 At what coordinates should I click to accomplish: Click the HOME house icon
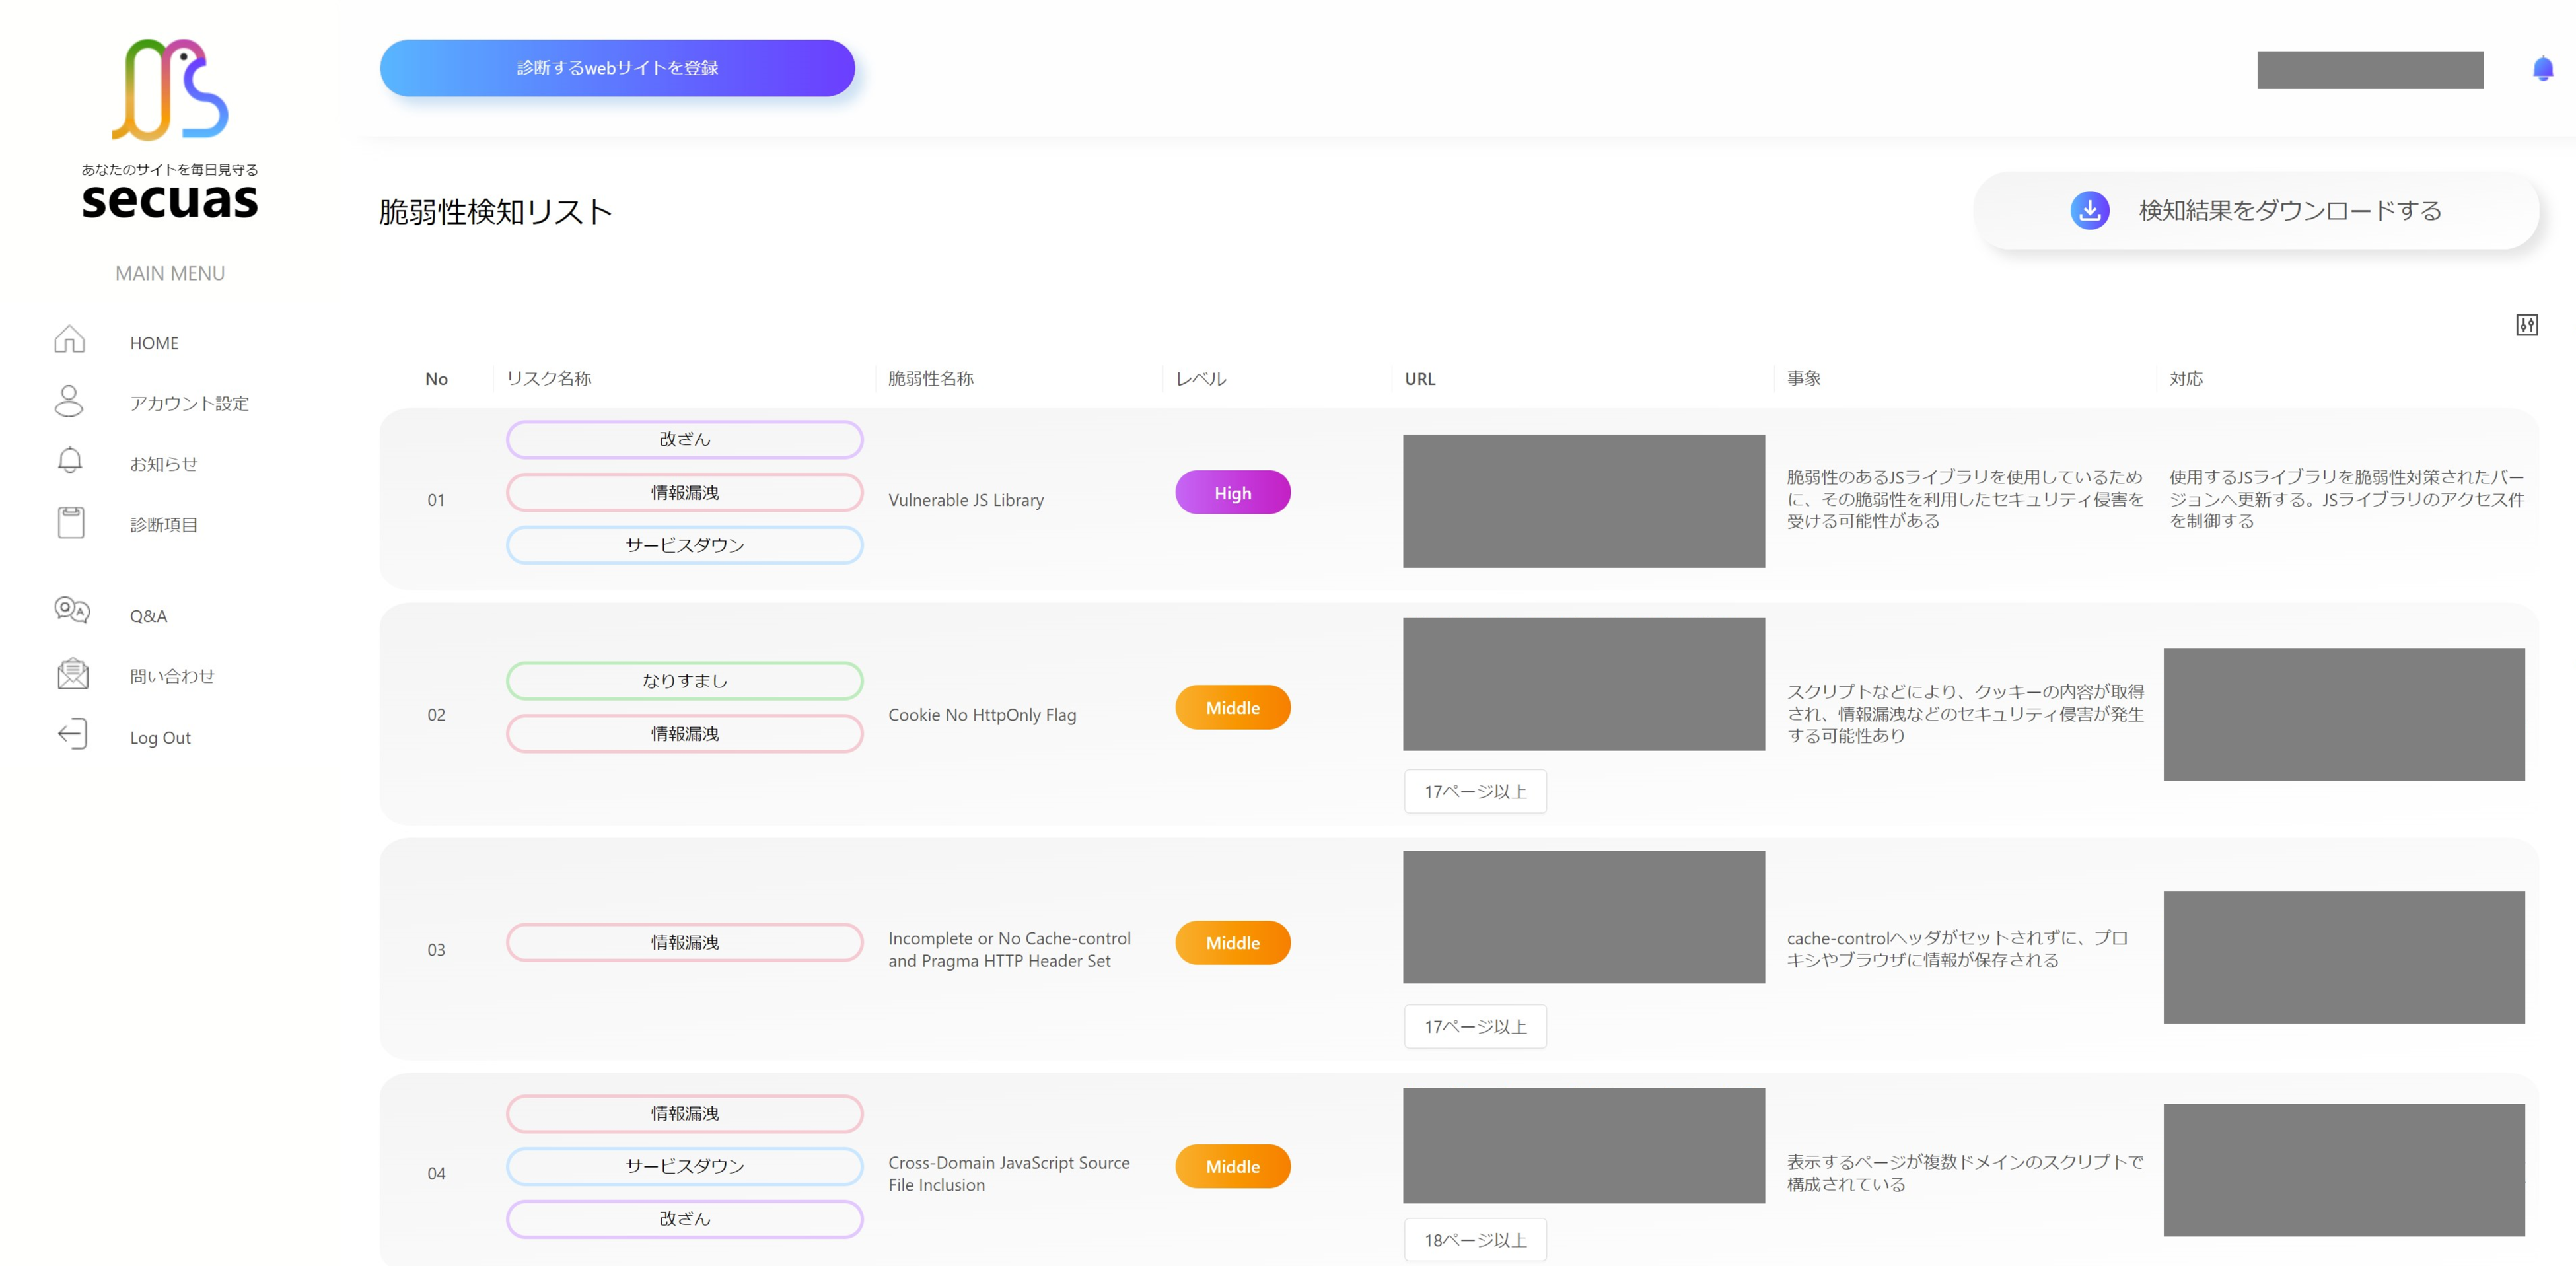coord(69,340)
